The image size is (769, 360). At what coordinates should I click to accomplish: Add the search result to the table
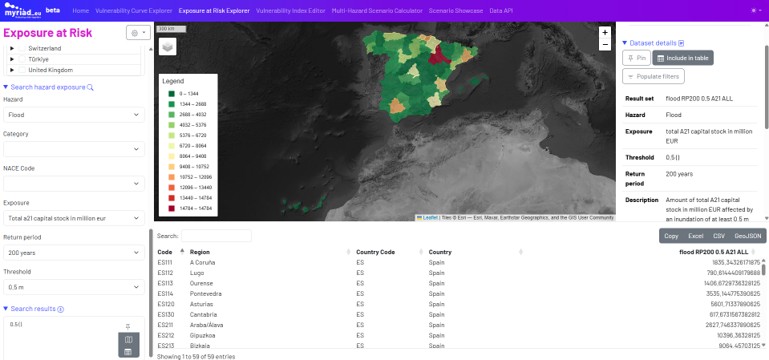[x=128, y=351]
